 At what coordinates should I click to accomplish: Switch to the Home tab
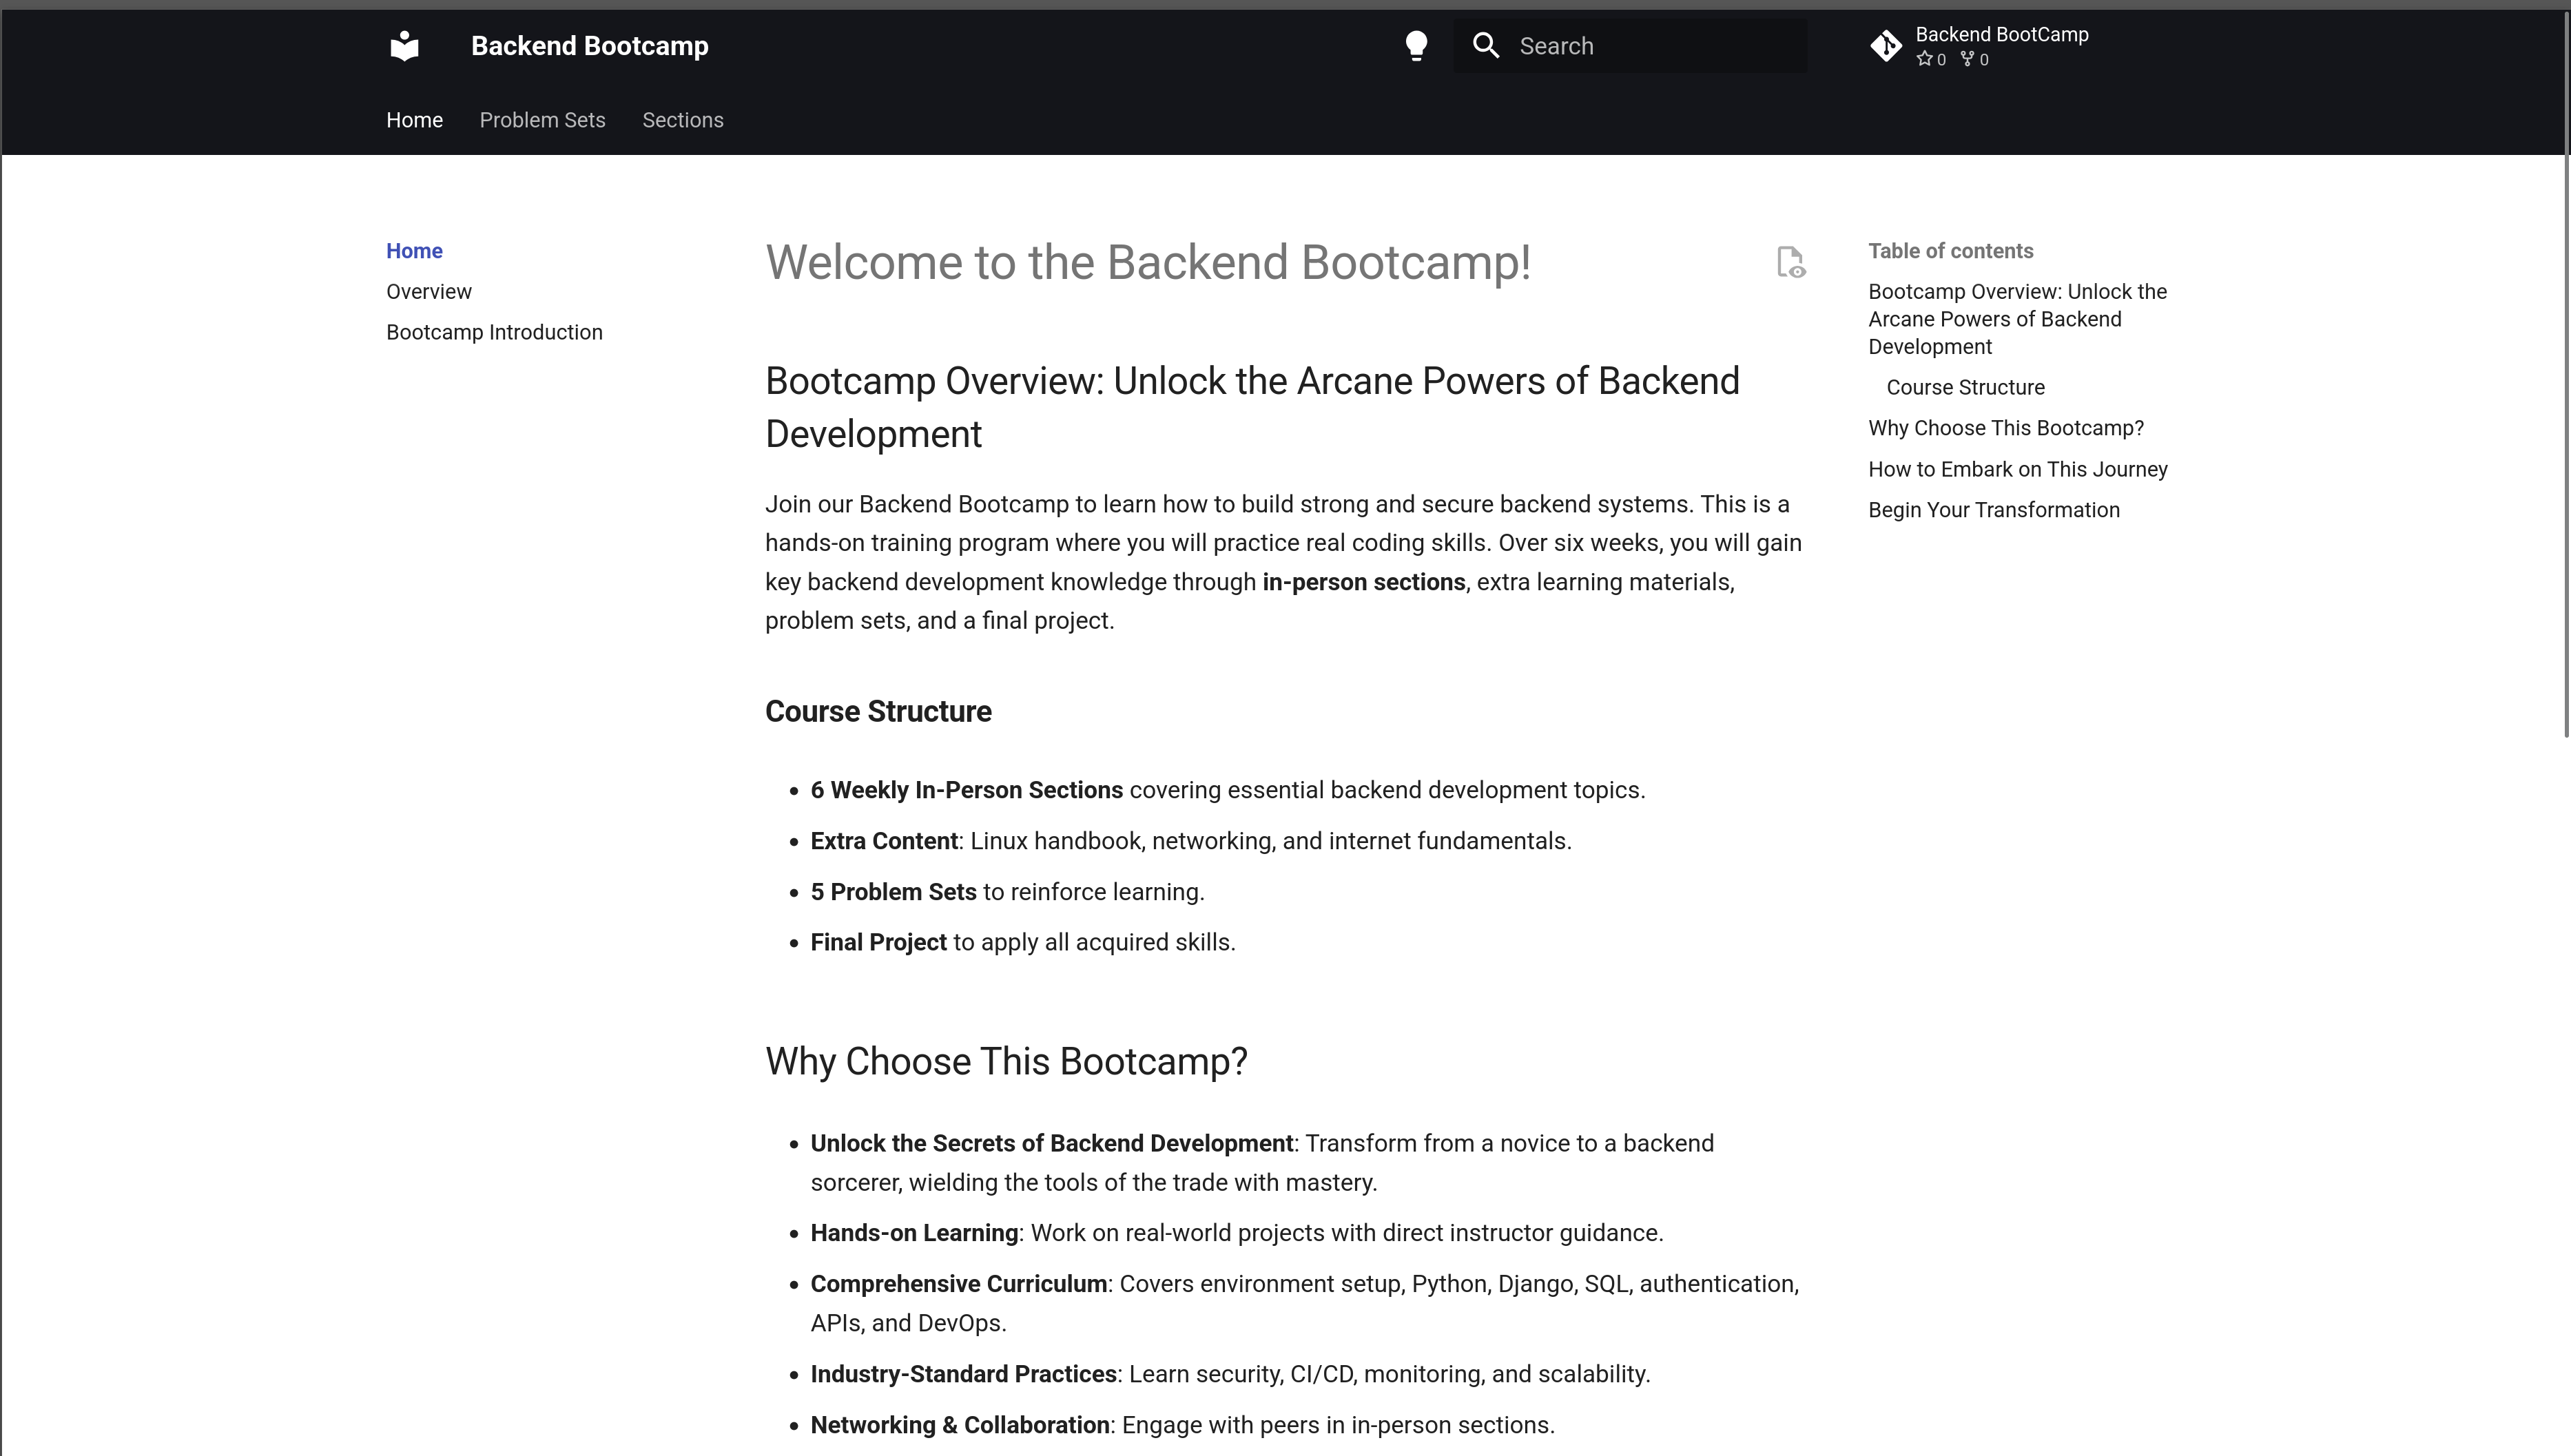pos(414,120)
